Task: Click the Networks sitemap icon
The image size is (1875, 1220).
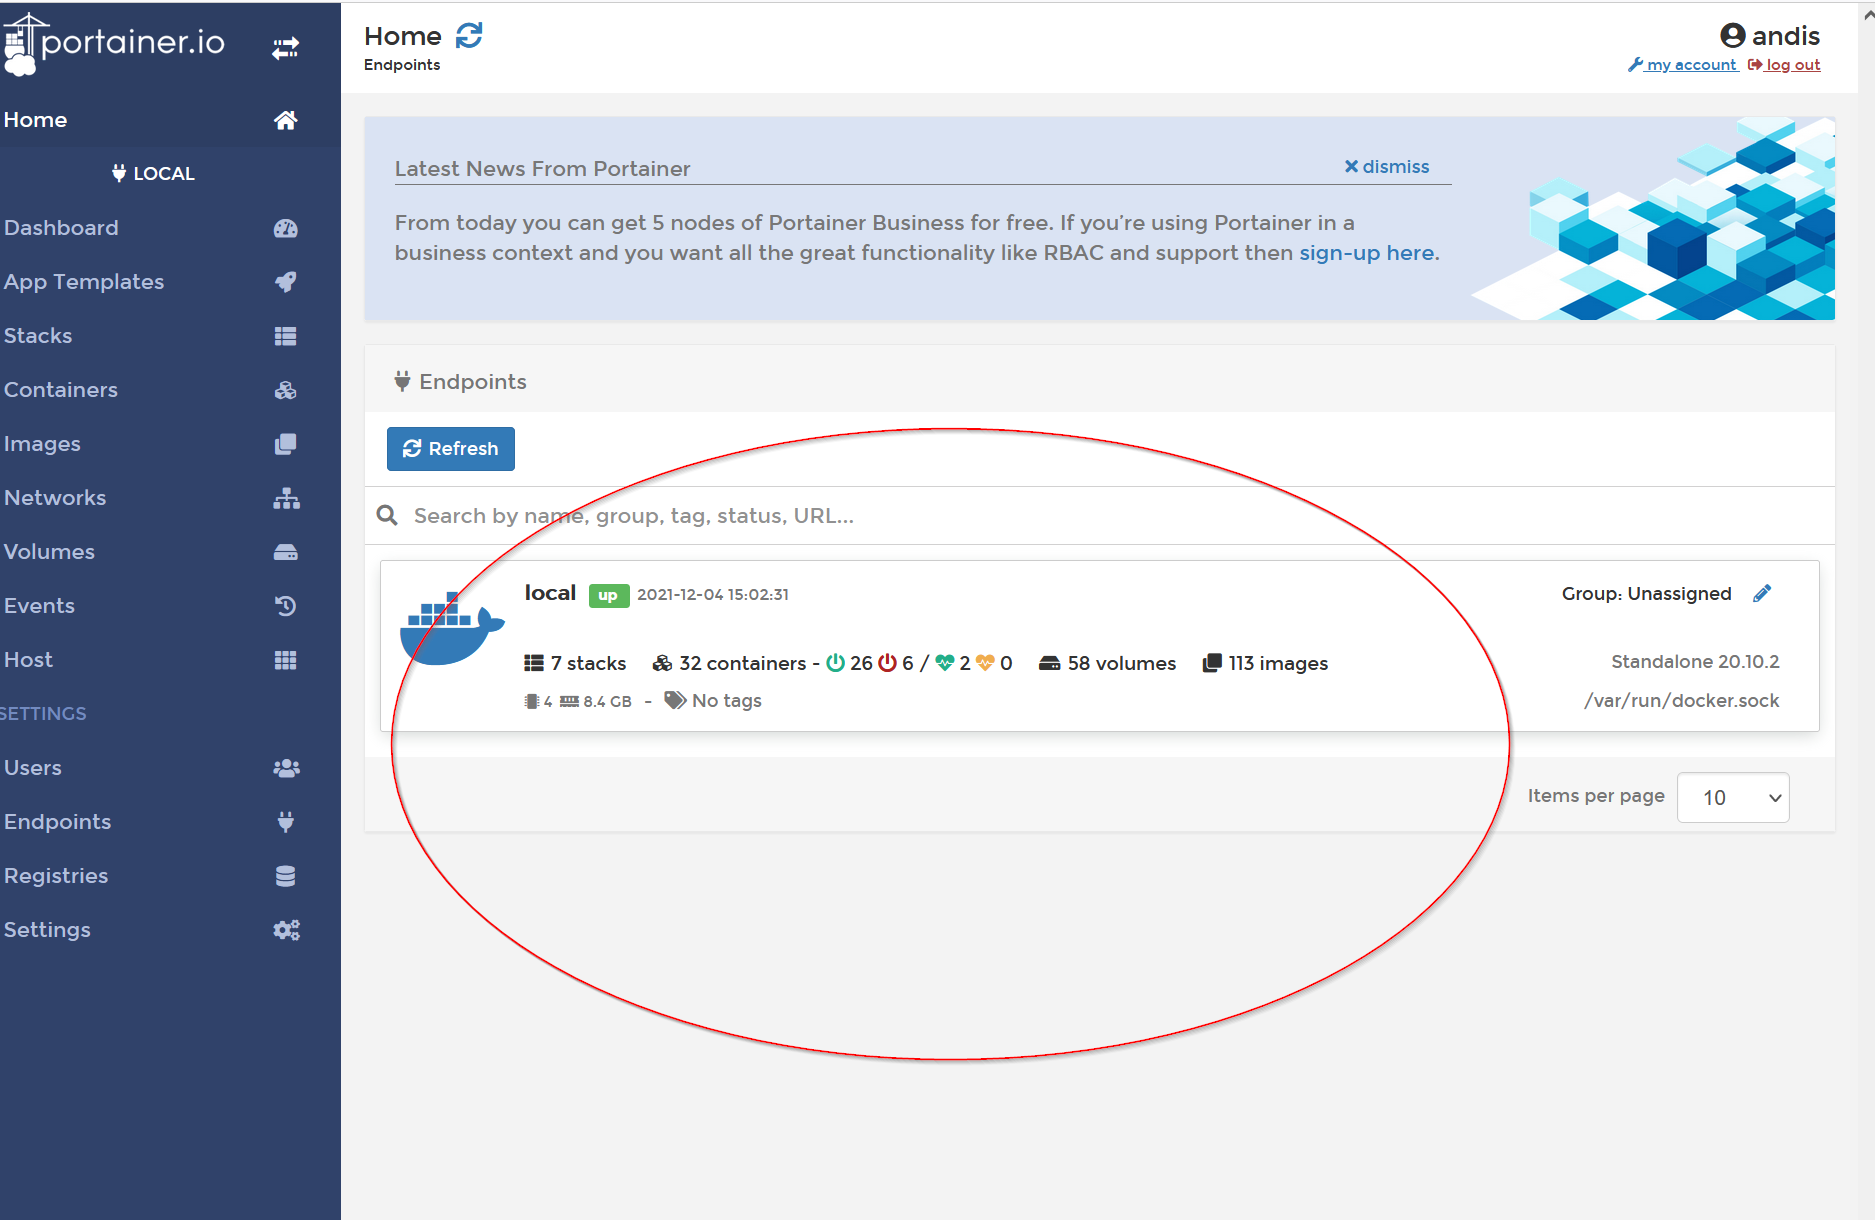Action: coord(285,498)
